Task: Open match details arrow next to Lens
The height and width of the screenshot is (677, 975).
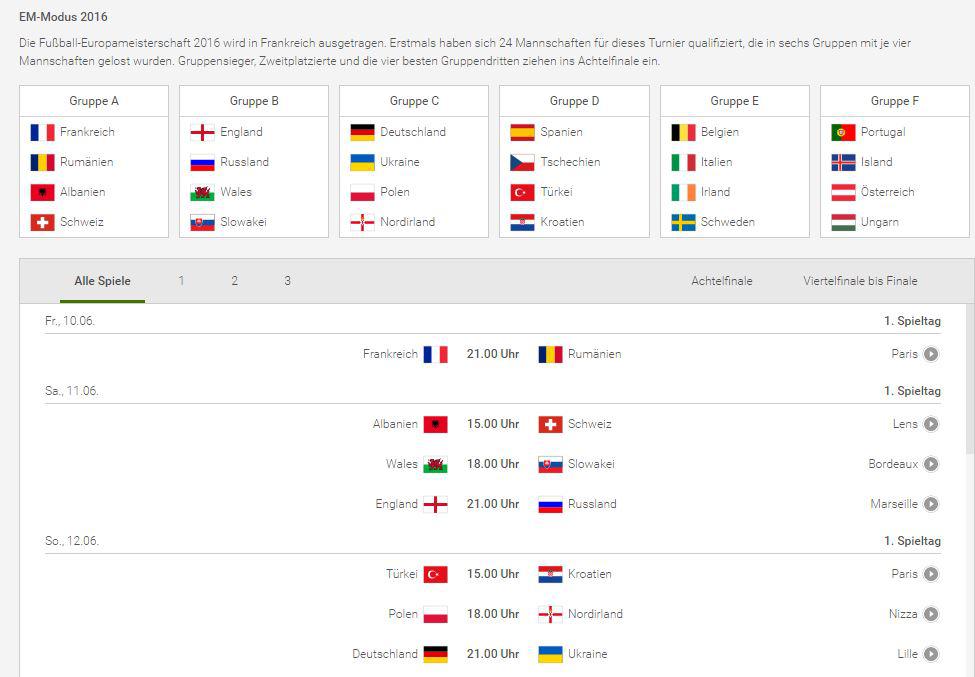Action: point(931,424)
